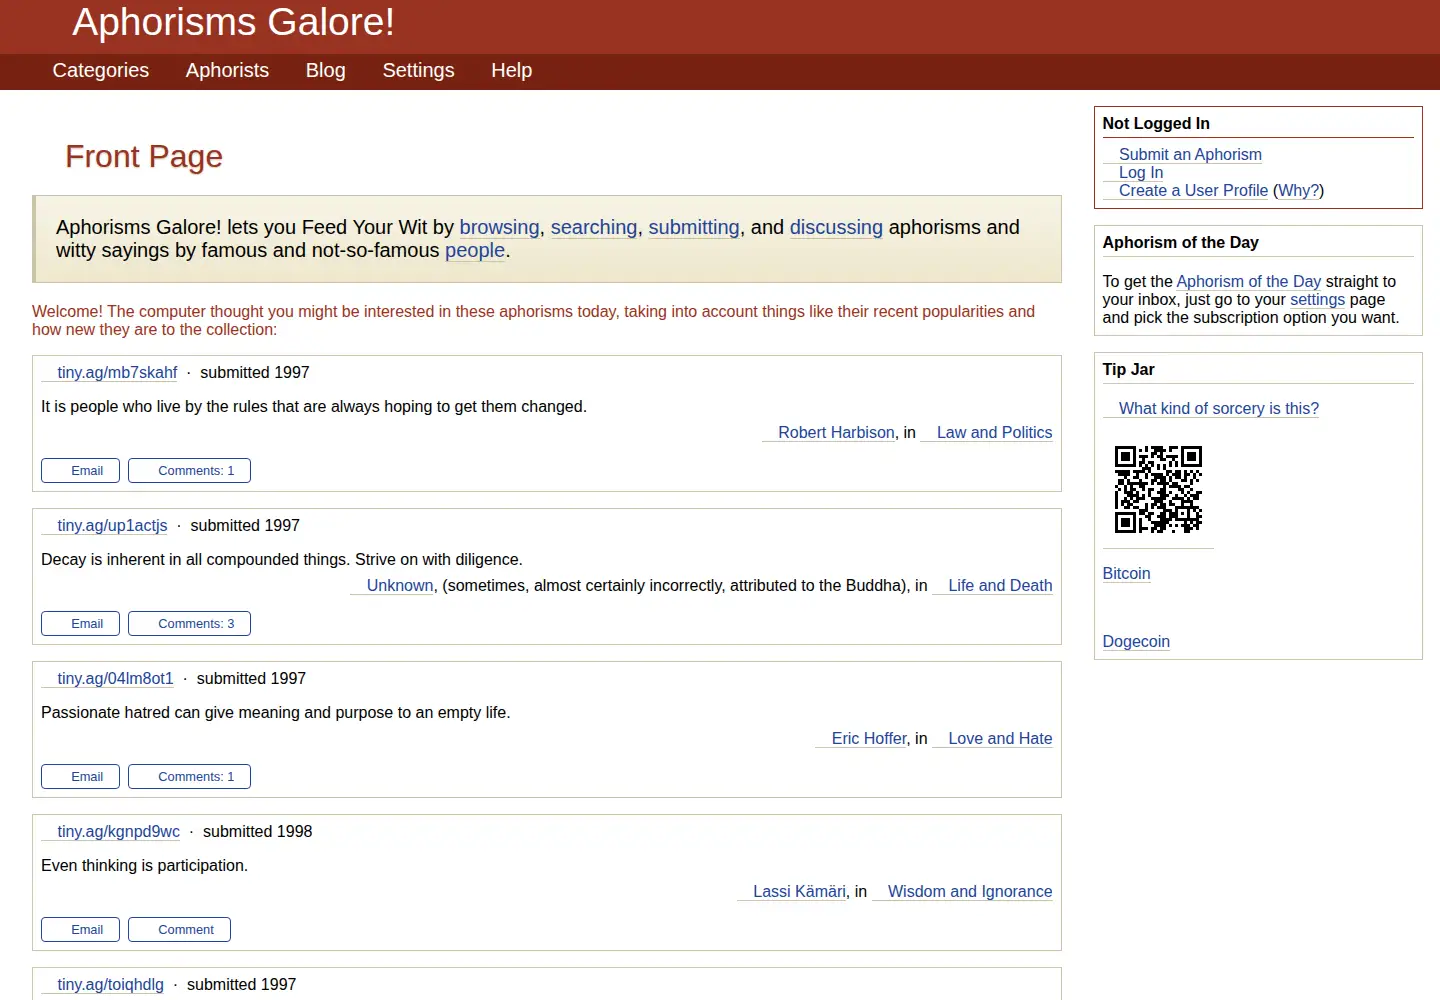This screenshot has height=1000, width=1440.
Task: Click the Aphorisms Galore! site title
Action: tap(233, 22)
